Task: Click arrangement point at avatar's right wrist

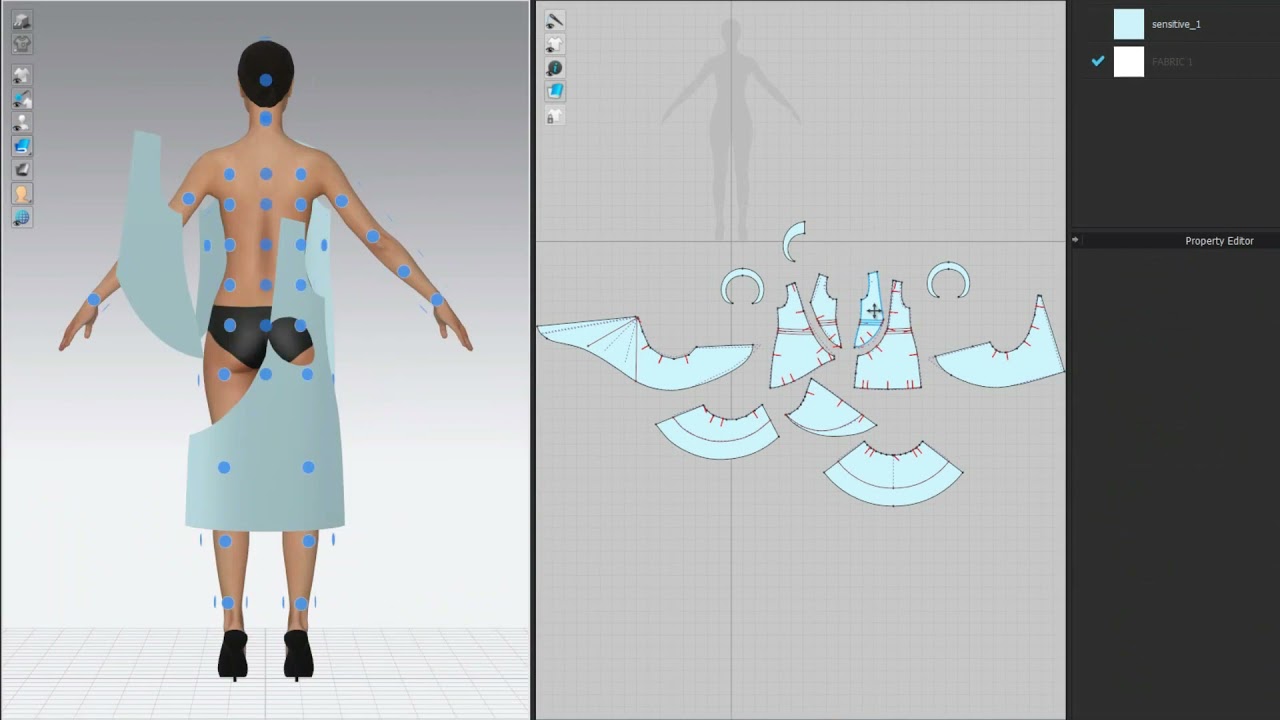Action: pyautogui.click(x=437, y=299)
